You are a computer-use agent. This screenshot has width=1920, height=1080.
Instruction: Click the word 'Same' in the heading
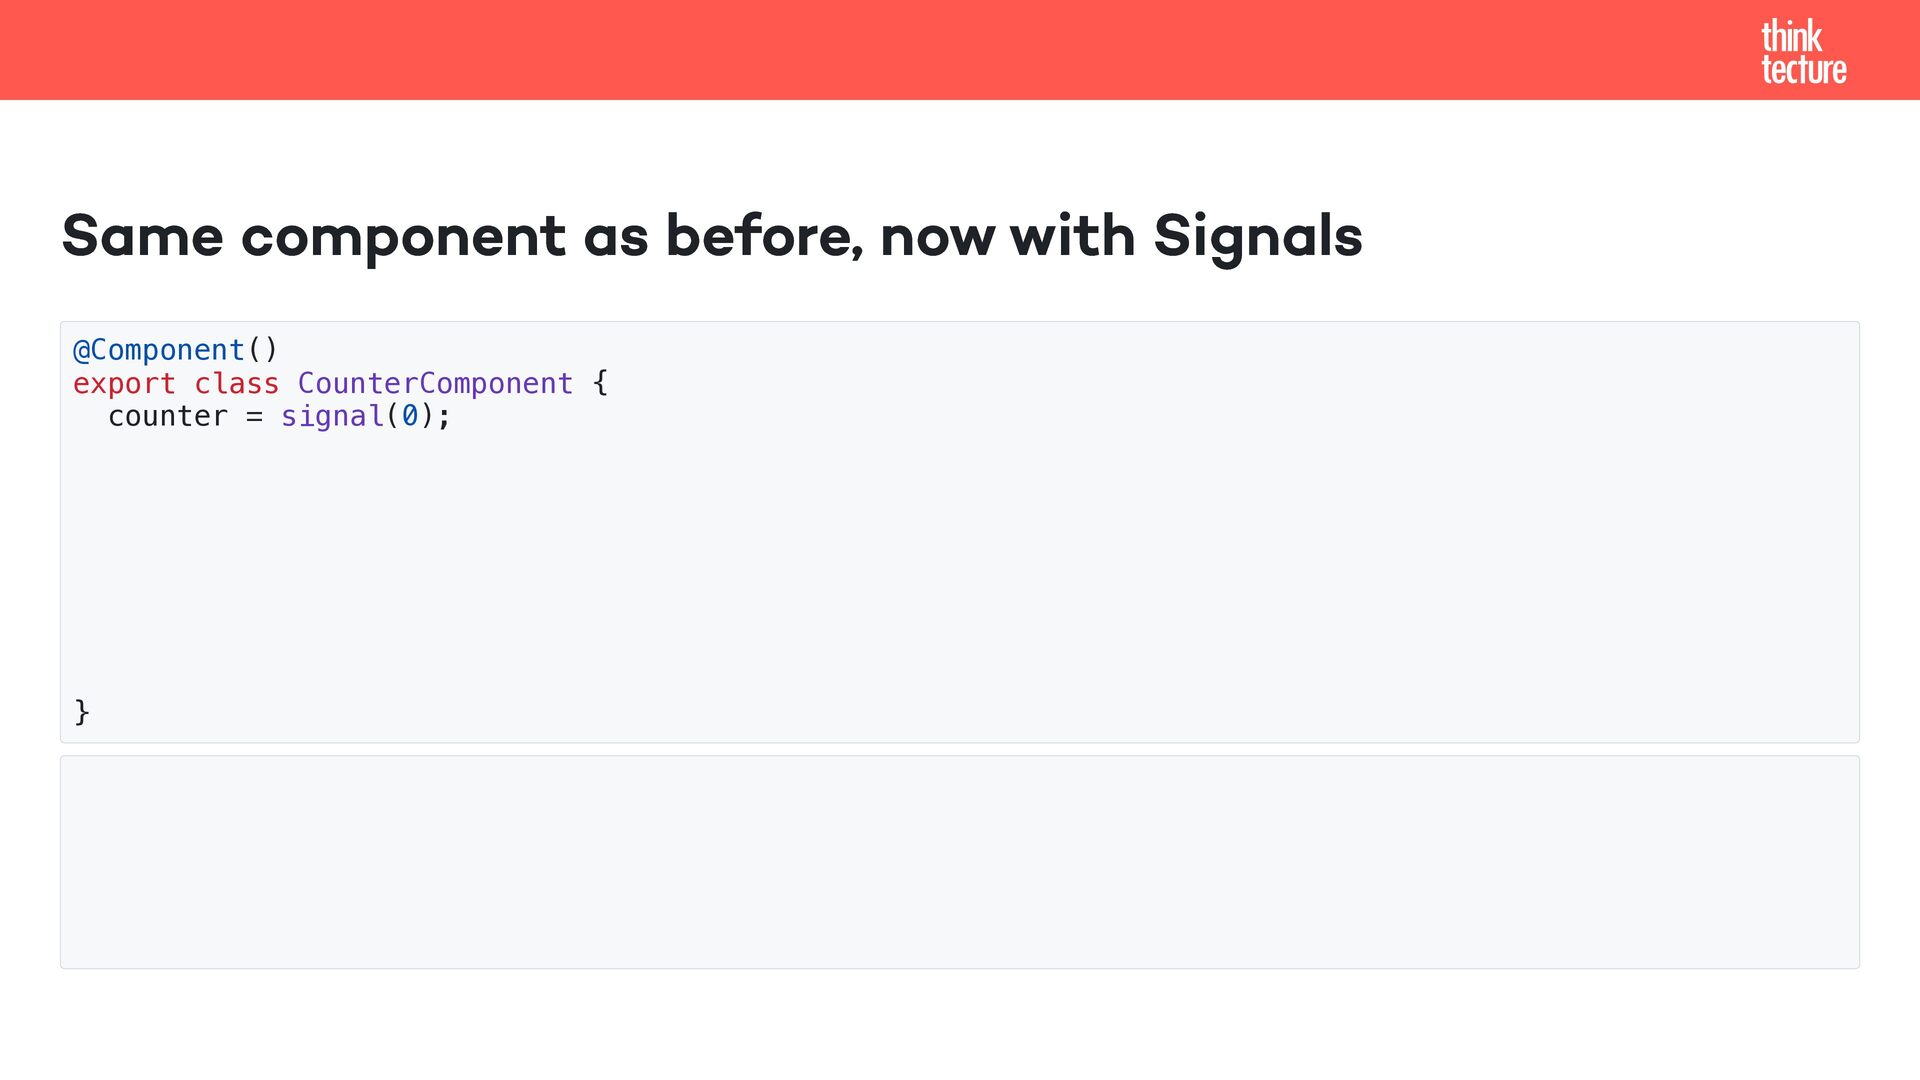pos(142,237)
